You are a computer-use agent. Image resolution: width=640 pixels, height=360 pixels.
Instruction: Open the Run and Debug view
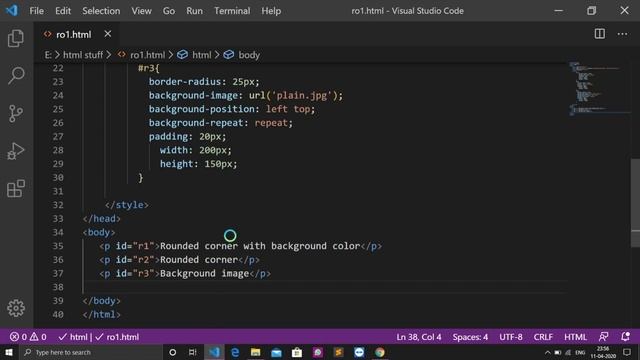click(x=16, y=151)
